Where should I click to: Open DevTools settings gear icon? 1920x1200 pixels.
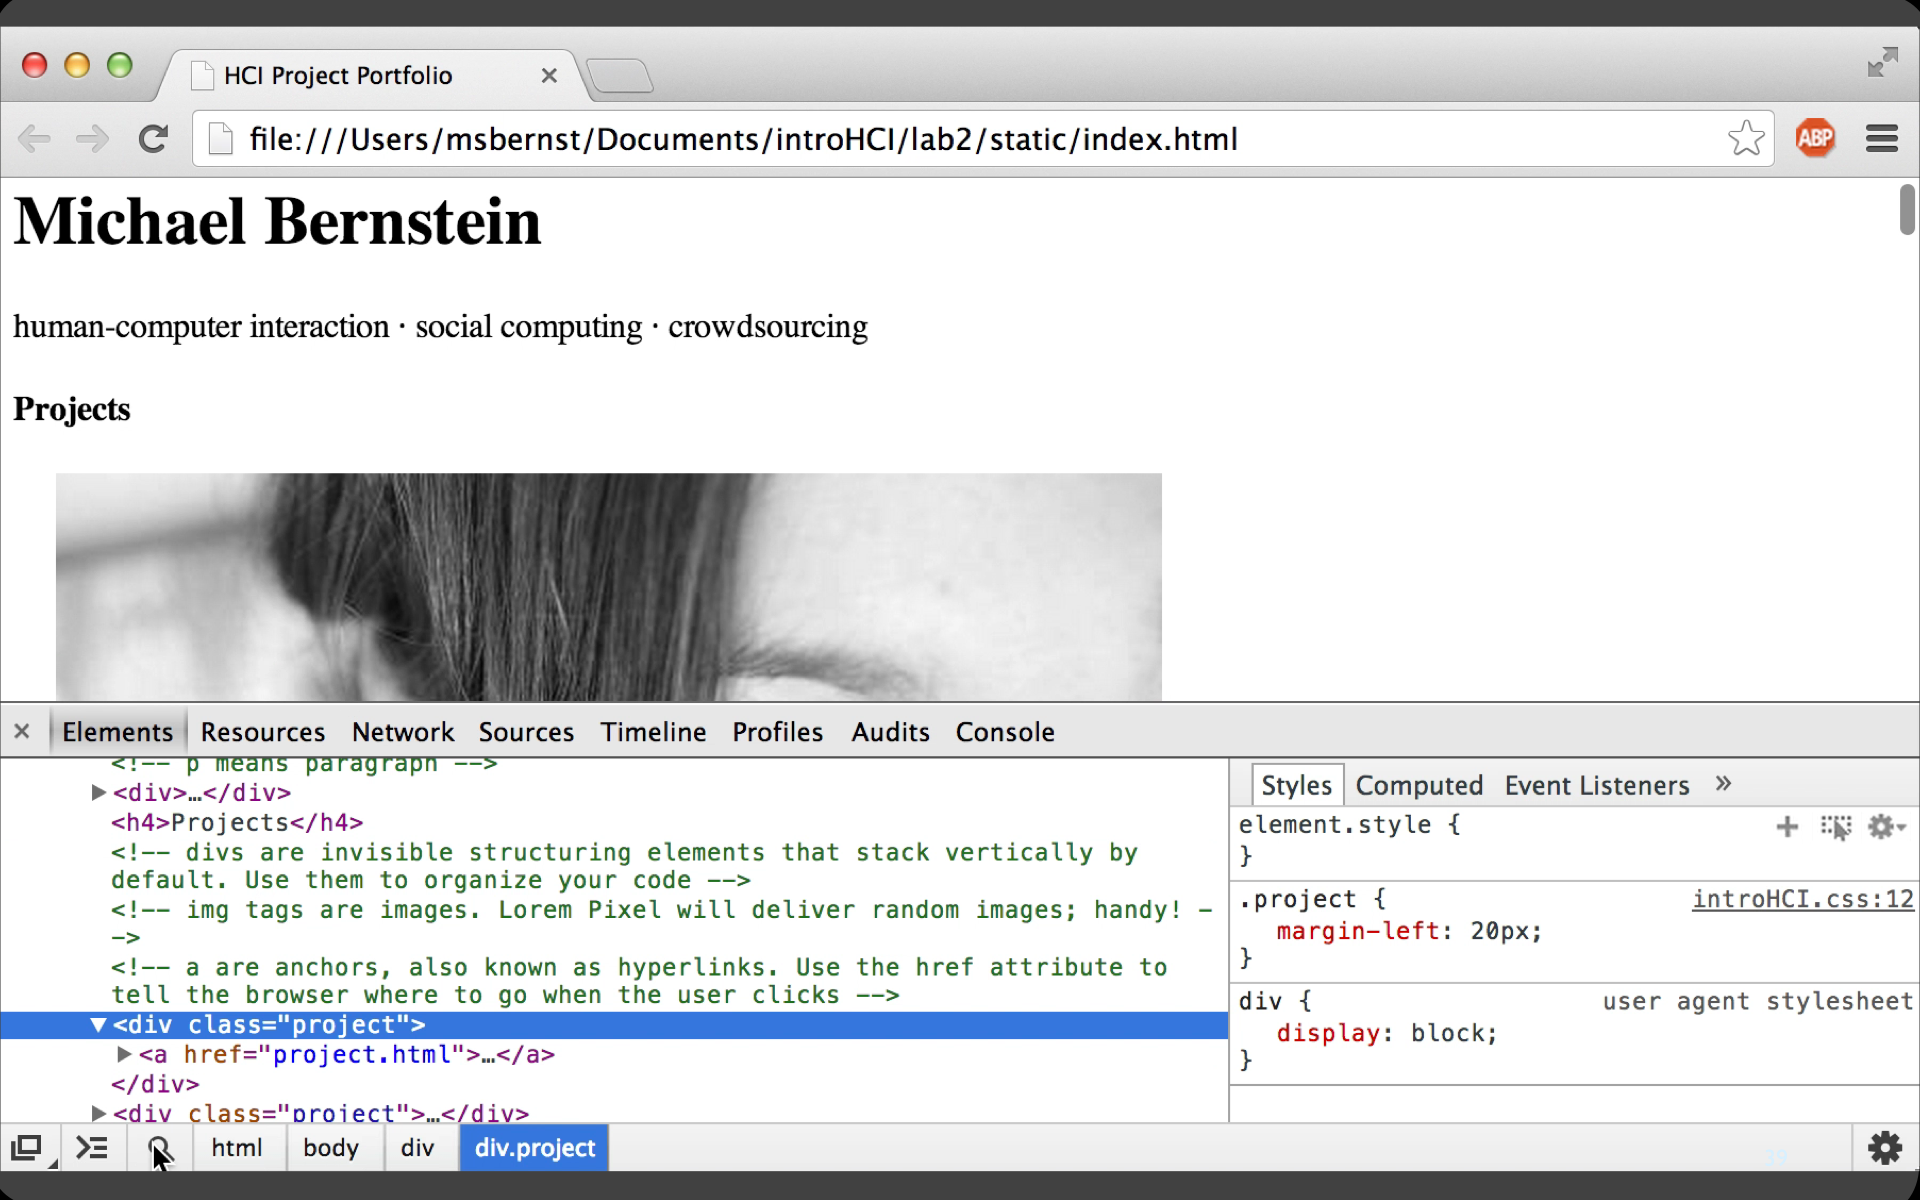1884,1147
